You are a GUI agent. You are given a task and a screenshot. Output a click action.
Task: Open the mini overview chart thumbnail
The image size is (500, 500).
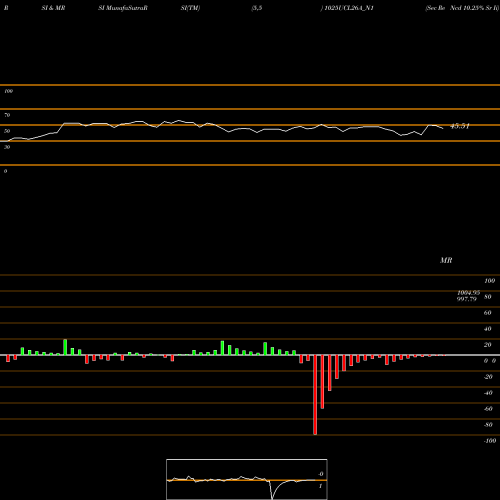[247, 479]
